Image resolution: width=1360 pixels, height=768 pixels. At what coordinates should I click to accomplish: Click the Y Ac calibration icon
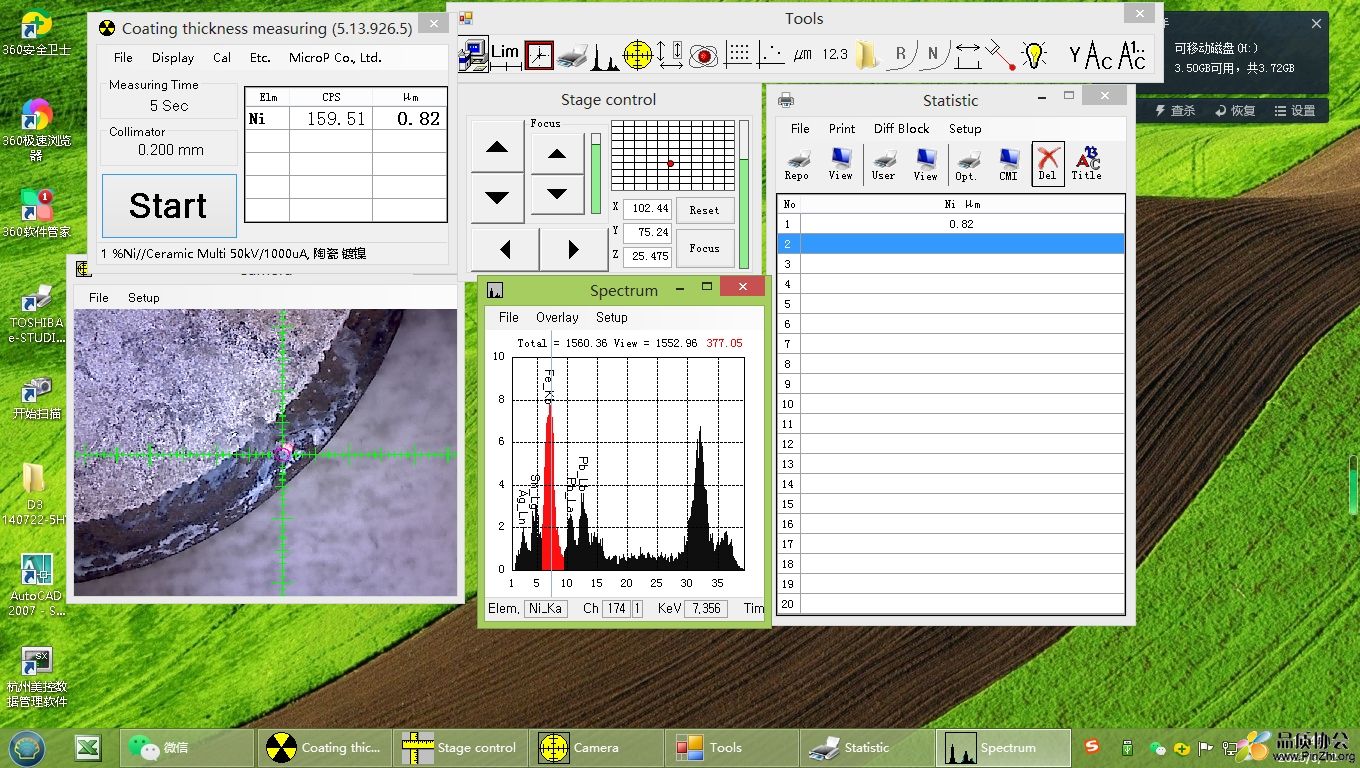coord(1090,54)
